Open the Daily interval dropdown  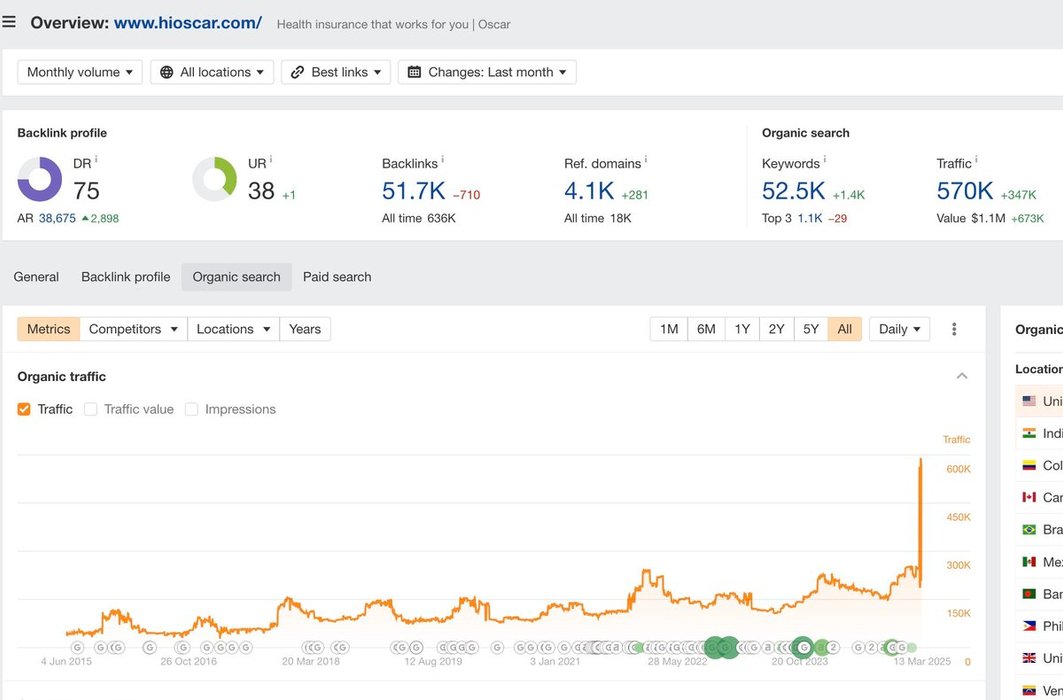[900, 329]
